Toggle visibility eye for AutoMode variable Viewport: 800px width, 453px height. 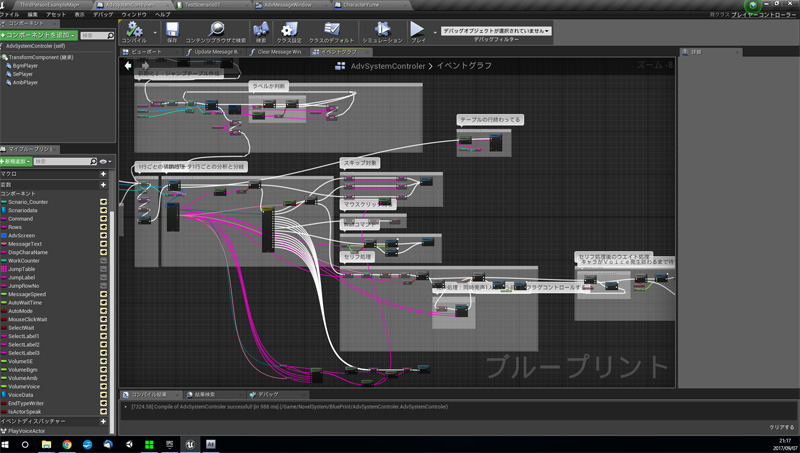[103, 311]
